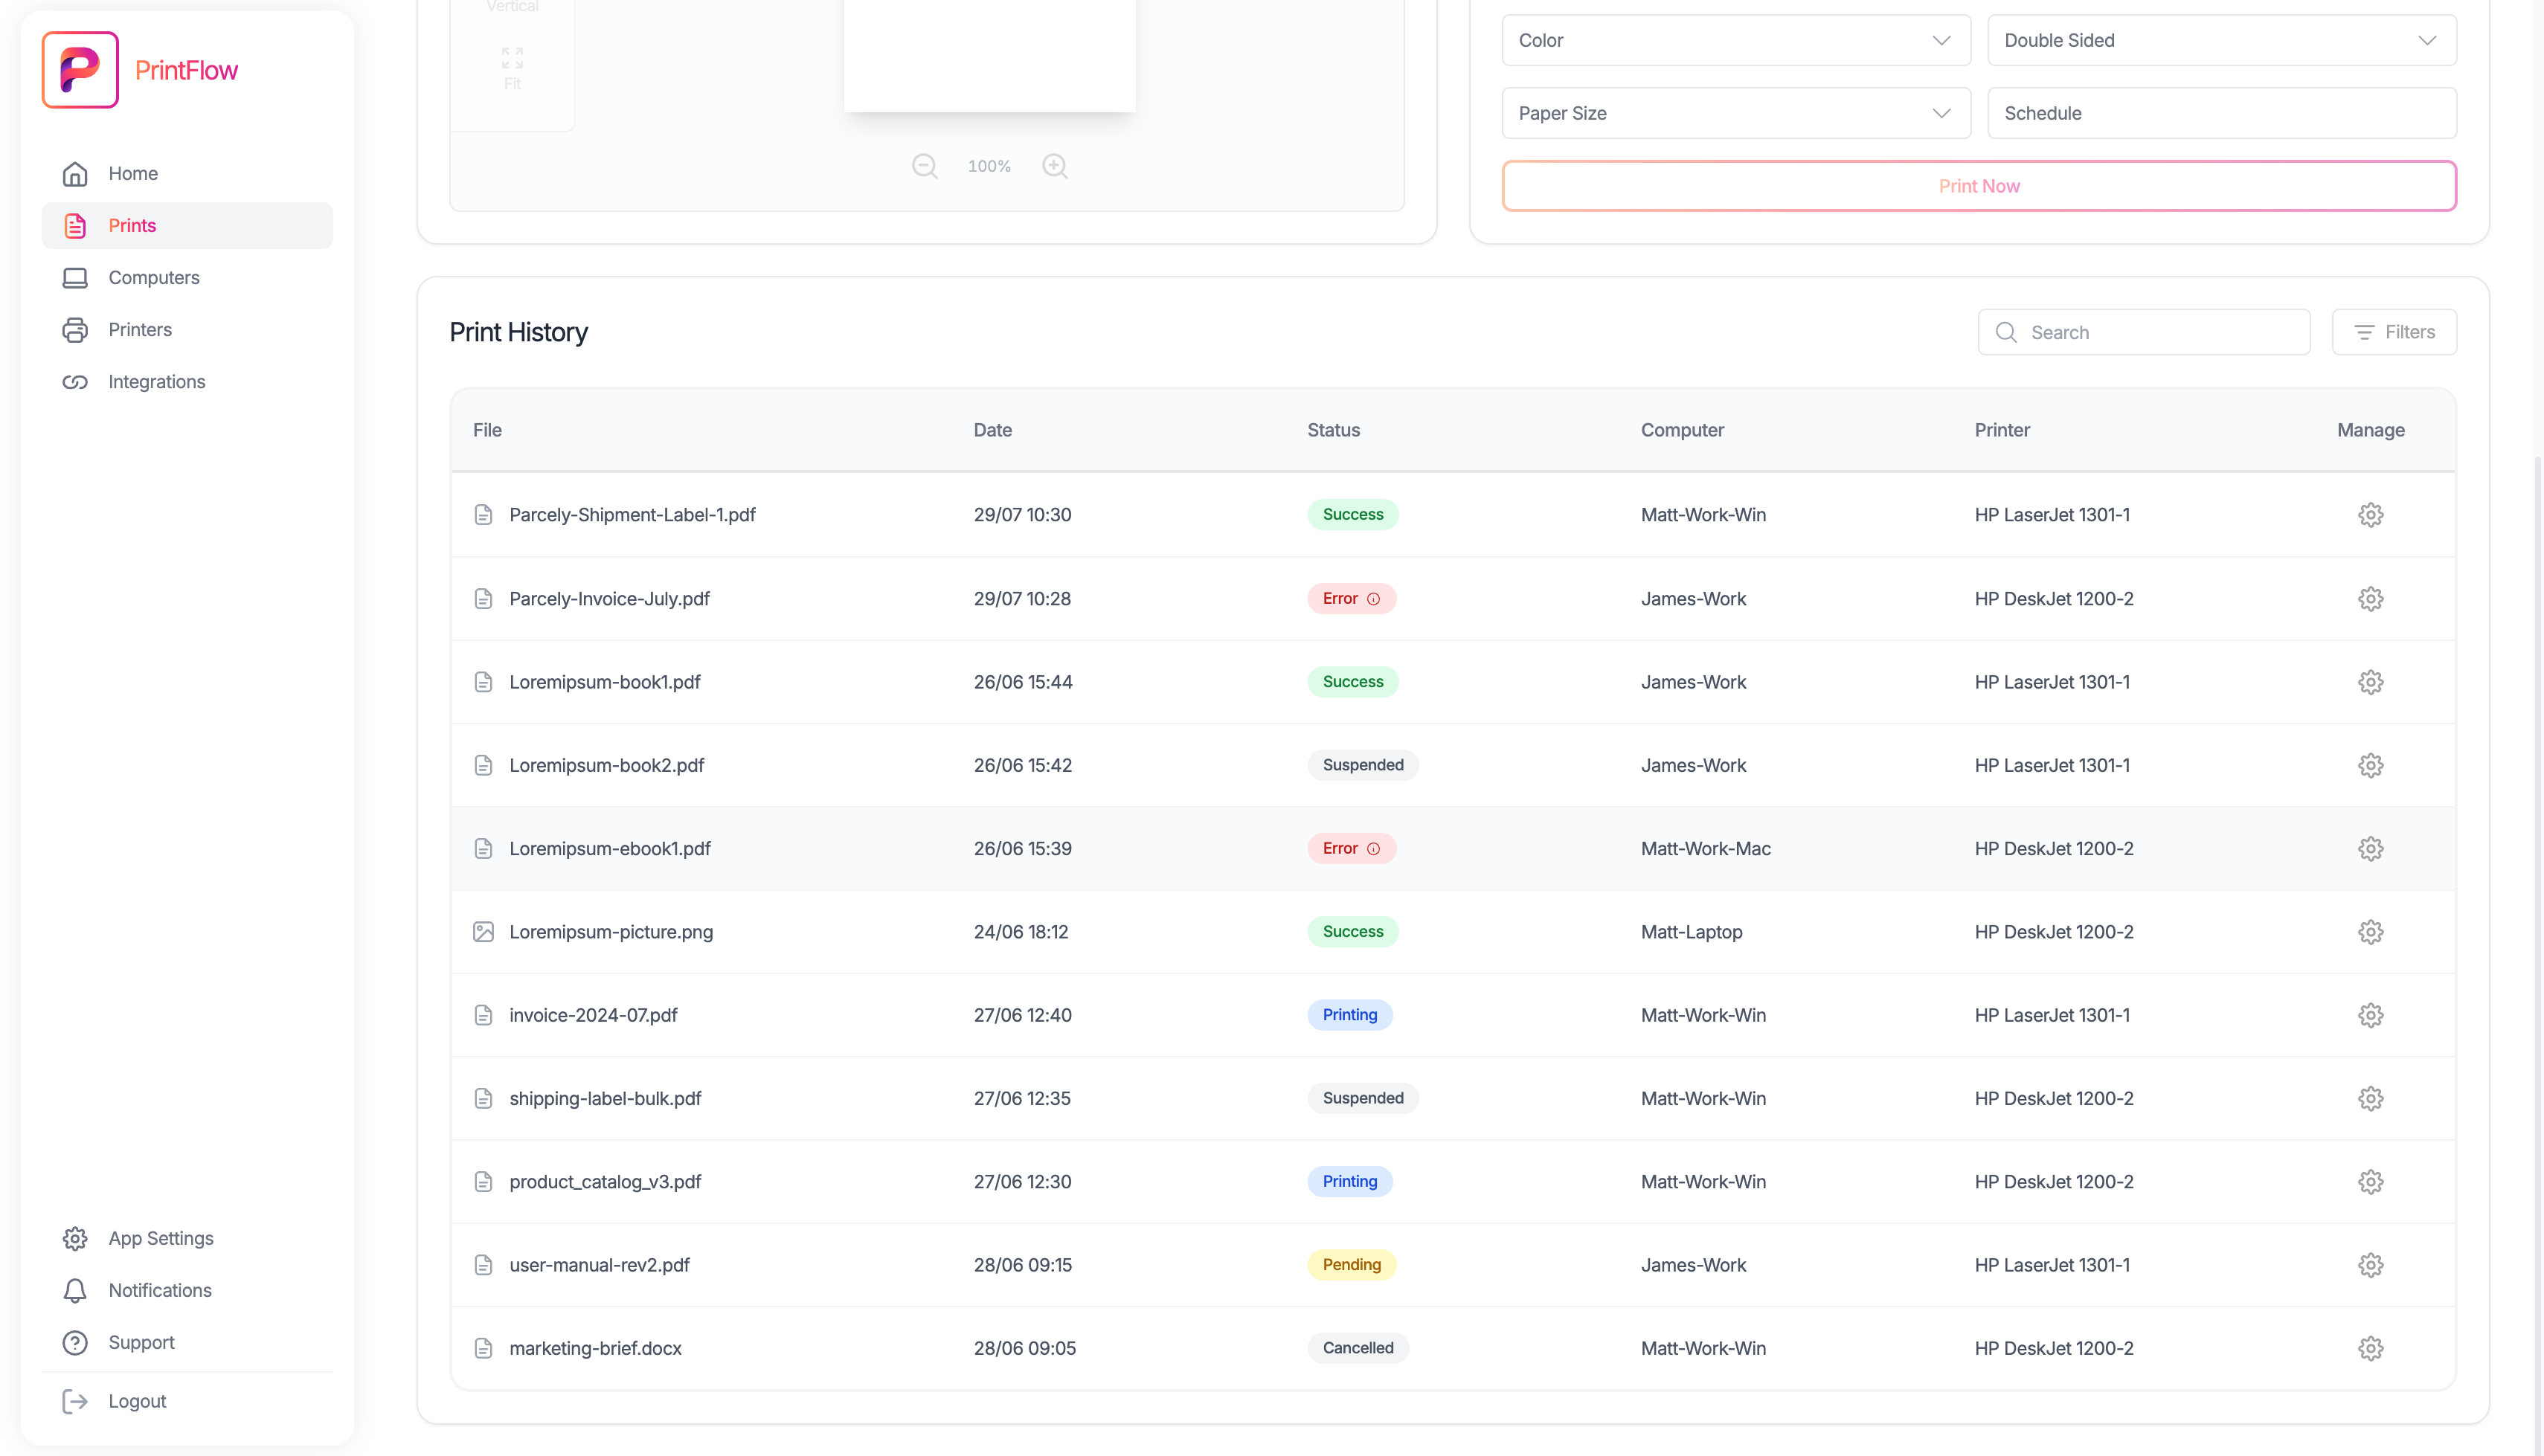Click Suspended badge for shipping-label-bulk.pdf
Viewport: 2544px width, 1456px height.
1362,1098
